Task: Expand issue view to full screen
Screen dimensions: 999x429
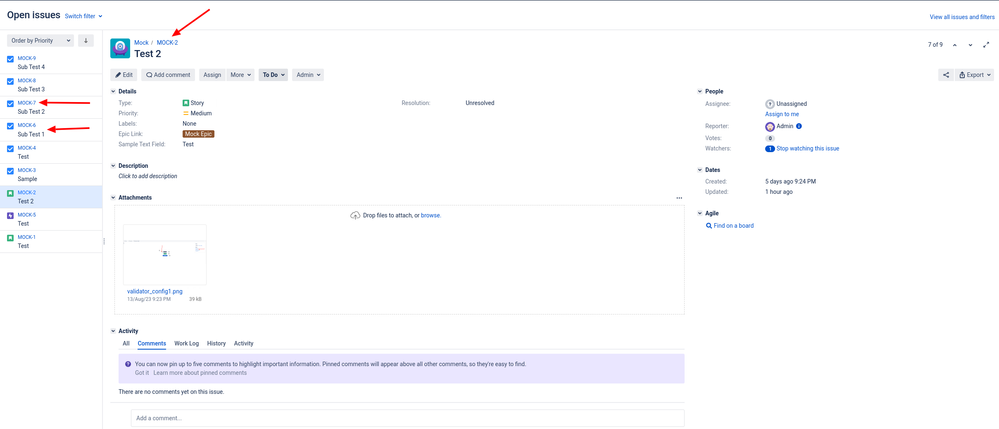Action: pos(988,45)
